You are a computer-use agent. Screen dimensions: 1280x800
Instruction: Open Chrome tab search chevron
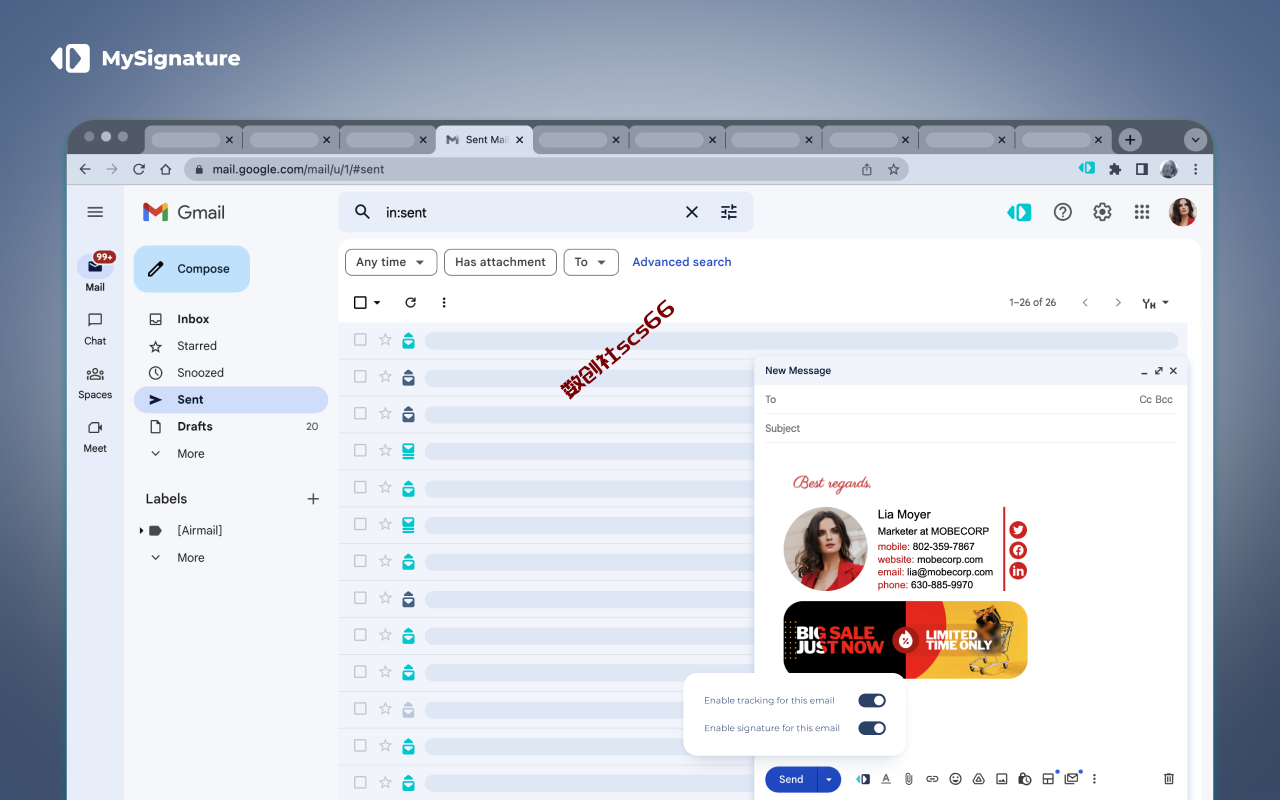(x=1195, y=140)
